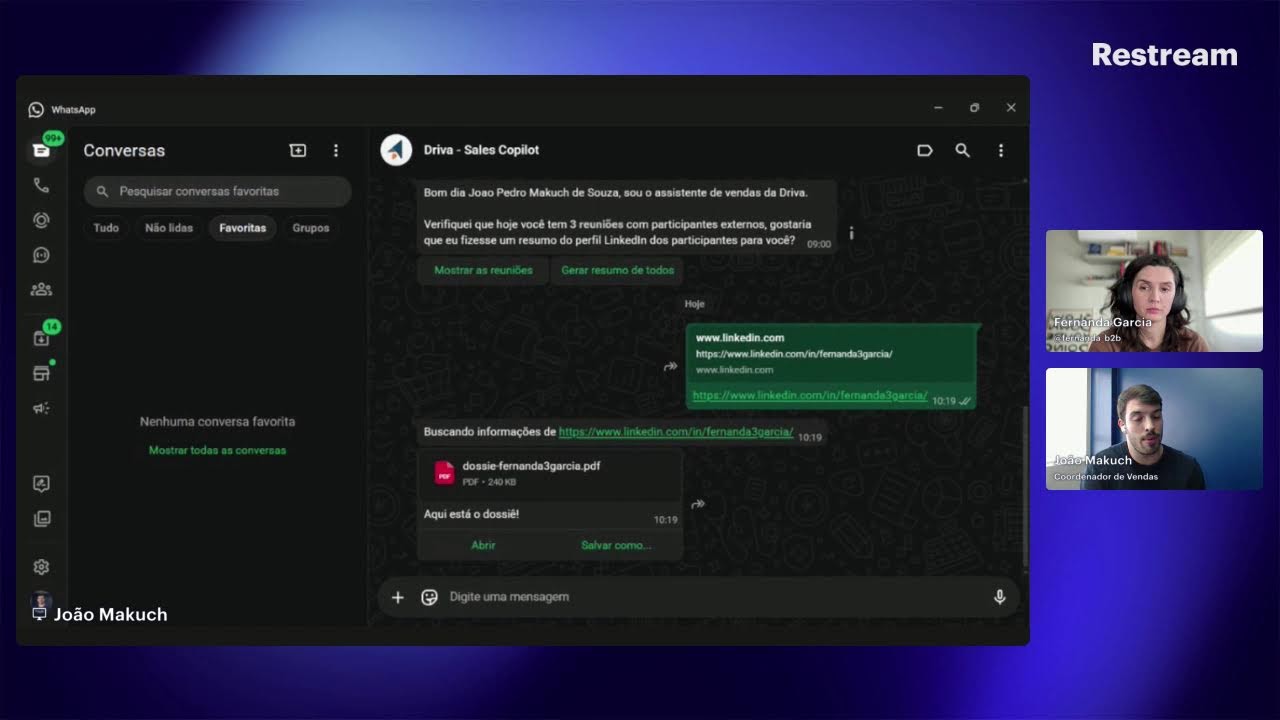This screenshot has height=720, width=1280.
Task: Click Salvar como... under the PDF
Action: (x=616, y=545)
